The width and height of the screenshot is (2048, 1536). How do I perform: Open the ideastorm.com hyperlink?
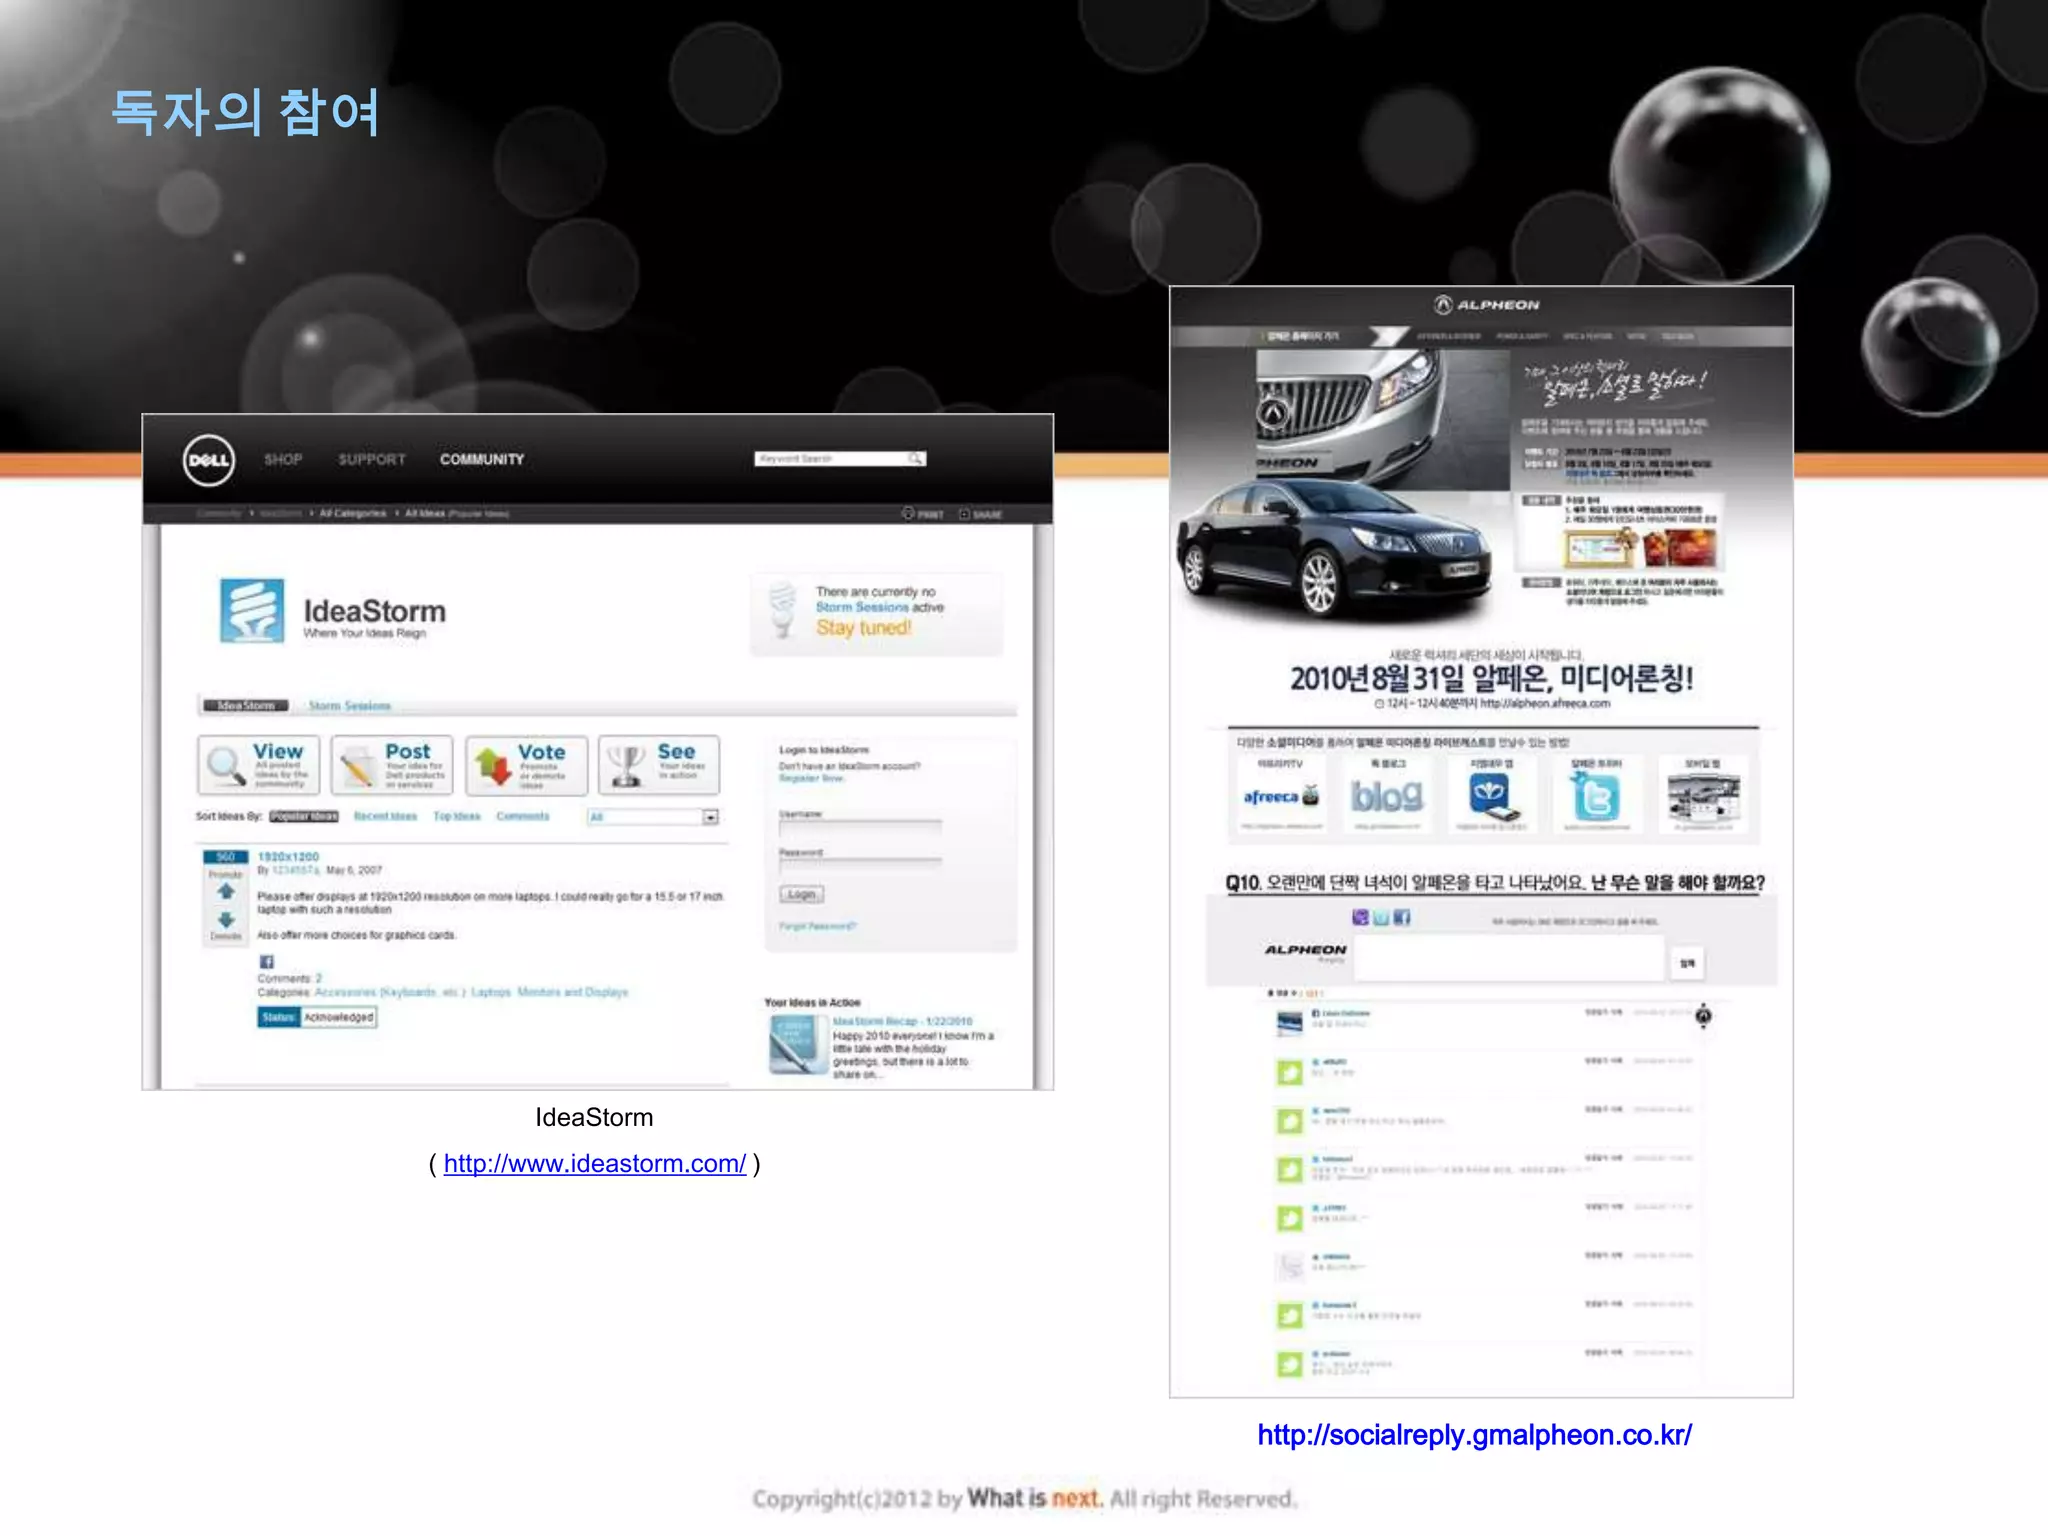pyautogui.click(x=594, y=1164)
